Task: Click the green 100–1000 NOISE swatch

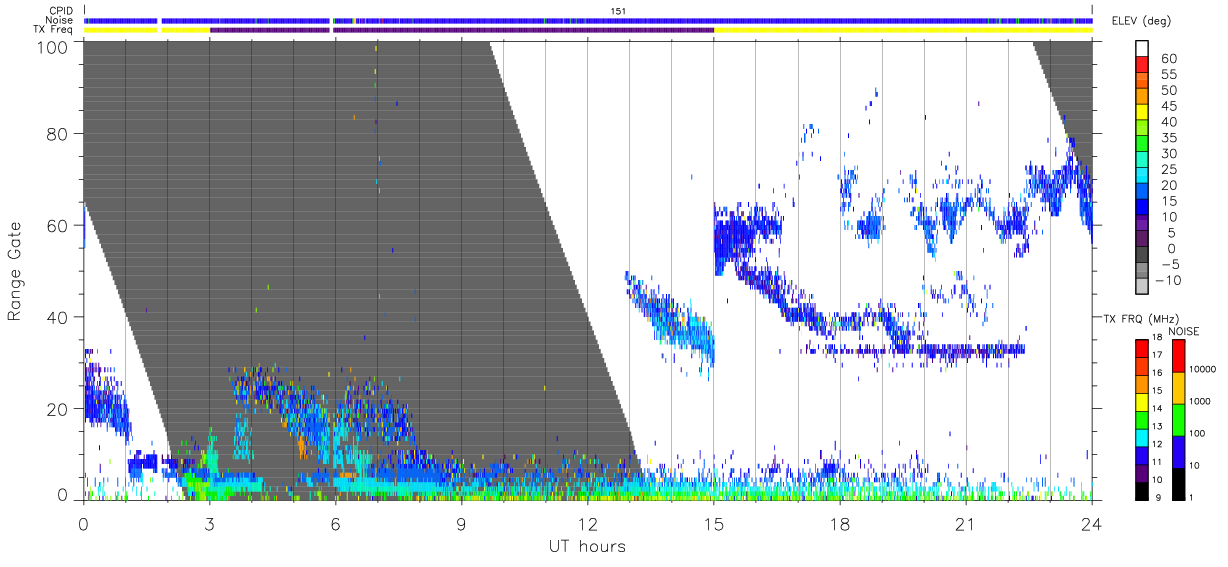Action: pos(1178,419)
